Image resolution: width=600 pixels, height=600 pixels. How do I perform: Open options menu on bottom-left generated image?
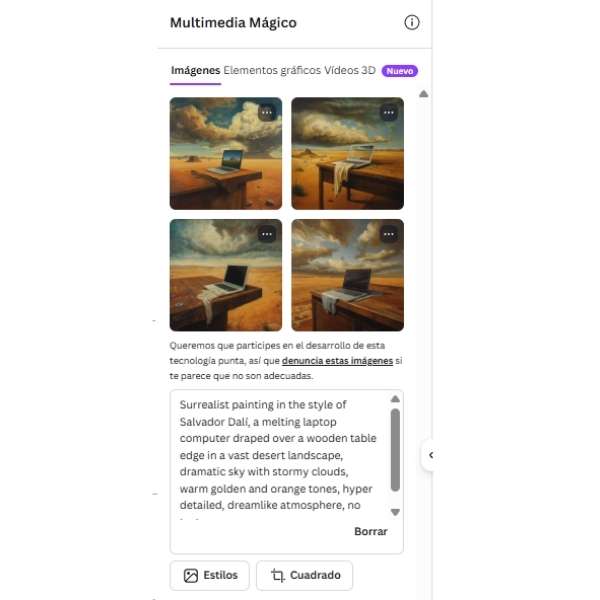point(267,234)
